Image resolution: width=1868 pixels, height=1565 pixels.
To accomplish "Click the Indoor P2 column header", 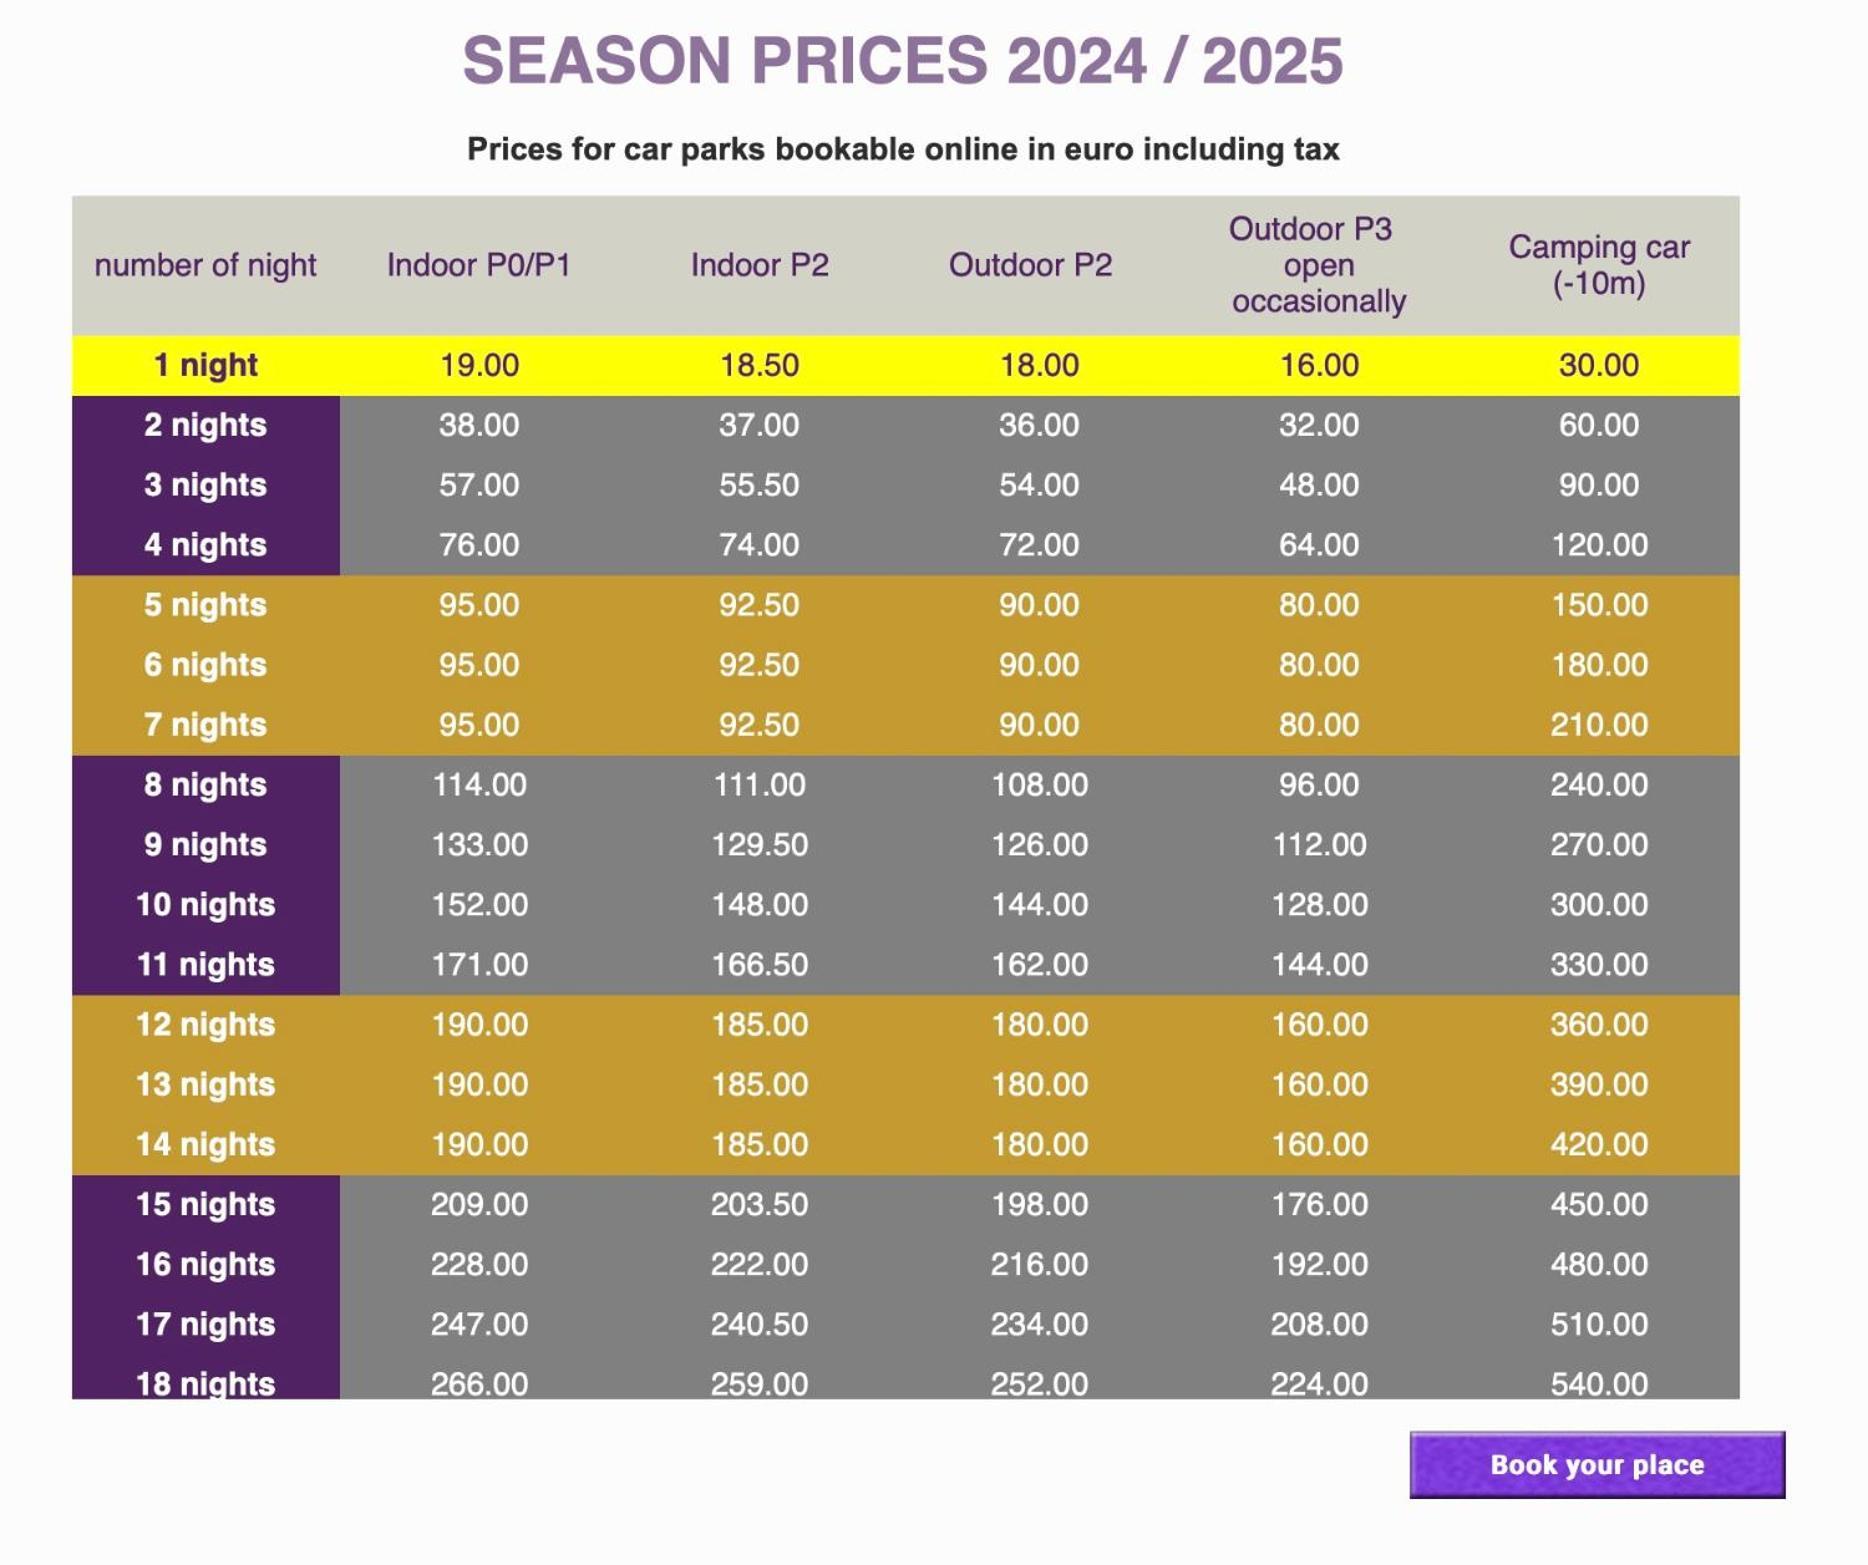I will click(x=759, y=265).
